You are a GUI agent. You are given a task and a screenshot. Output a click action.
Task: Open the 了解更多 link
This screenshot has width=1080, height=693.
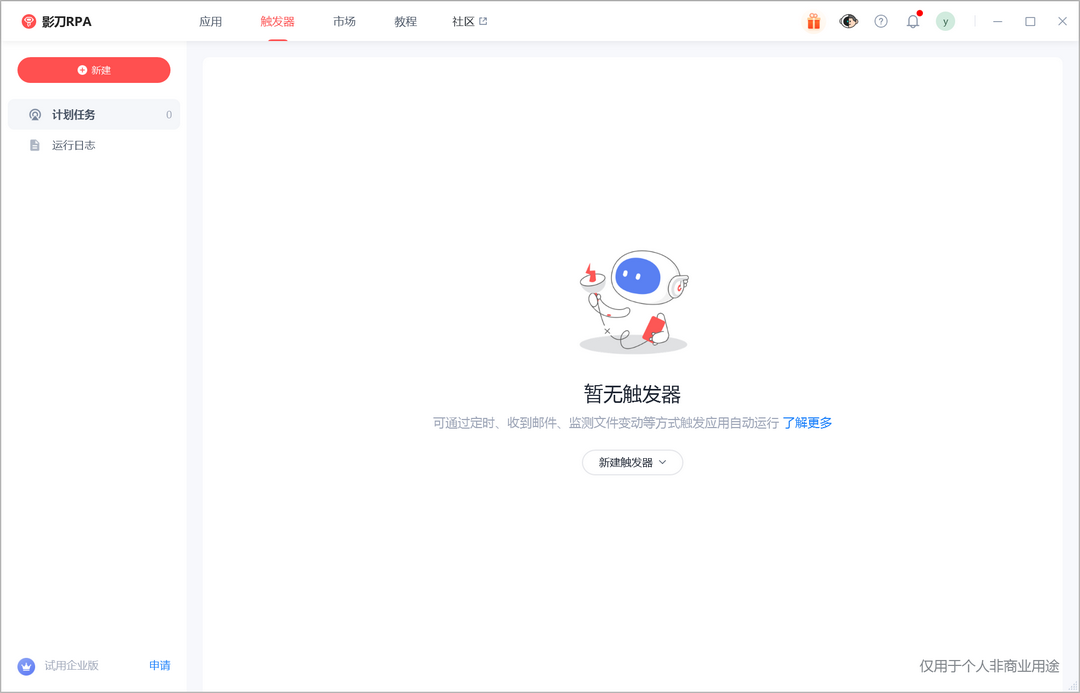(x=808, y=422)
